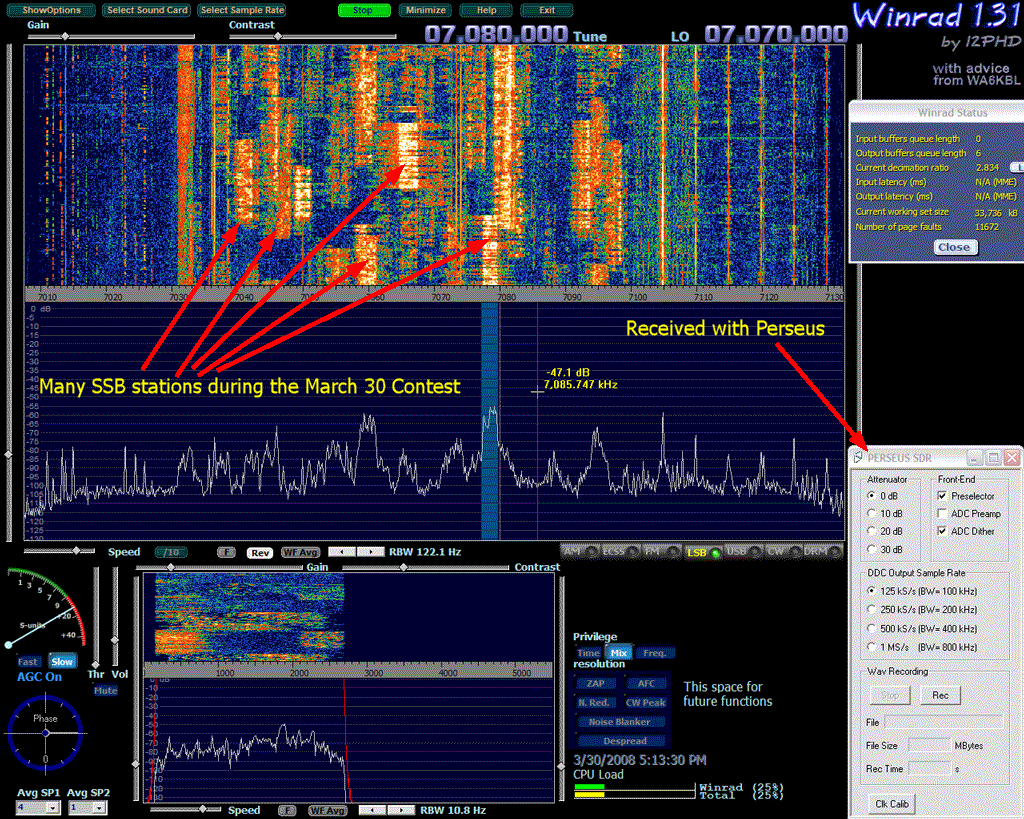Toggle the ZAP function
1024x819 pixels.
(x=595, y=683)
